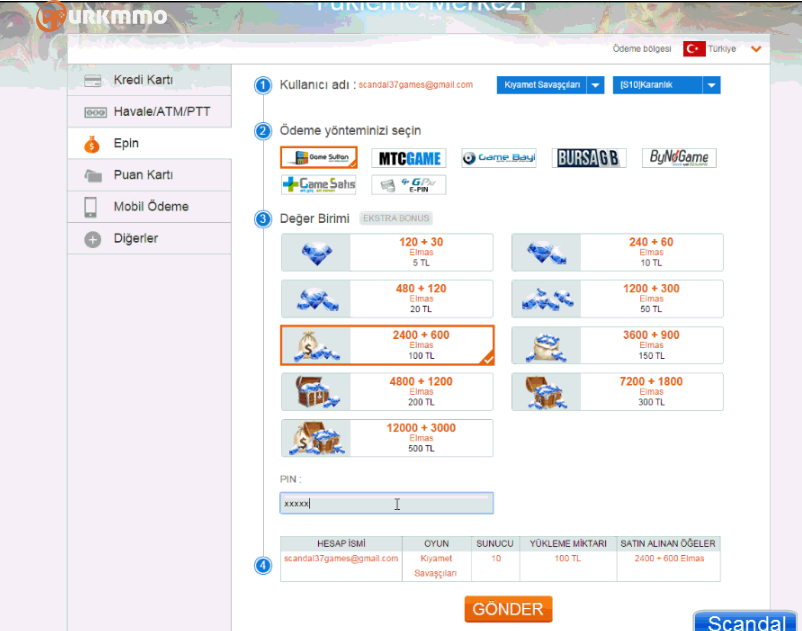Select GPay E-PIN payment method
Image resolution: width=802 pixels, height=631 pixels.
409,185
